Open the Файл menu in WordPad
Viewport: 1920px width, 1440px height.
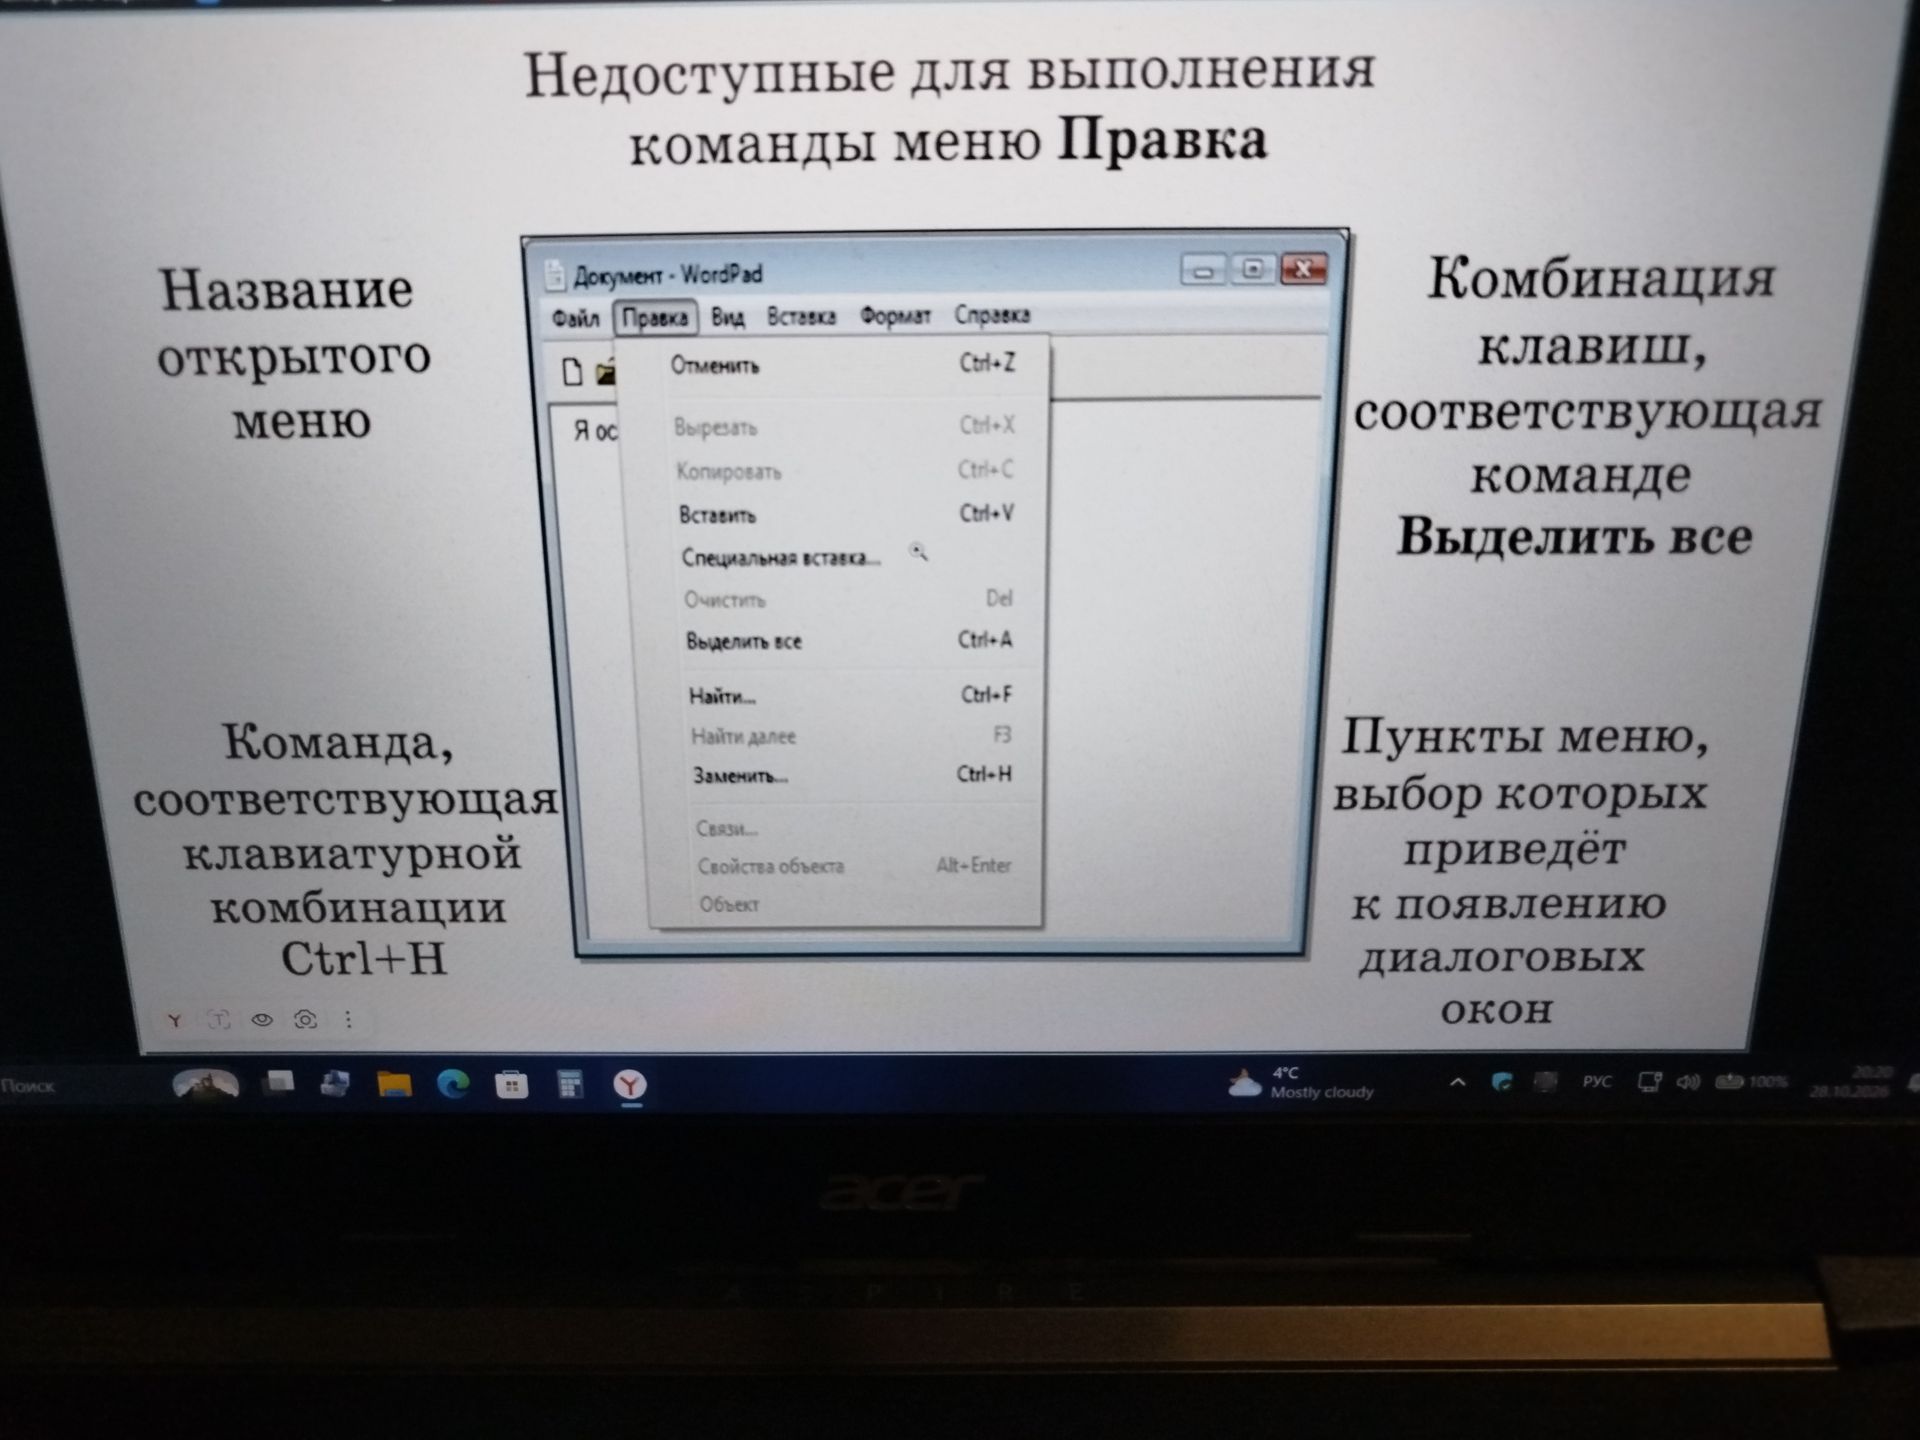(576, 319)
